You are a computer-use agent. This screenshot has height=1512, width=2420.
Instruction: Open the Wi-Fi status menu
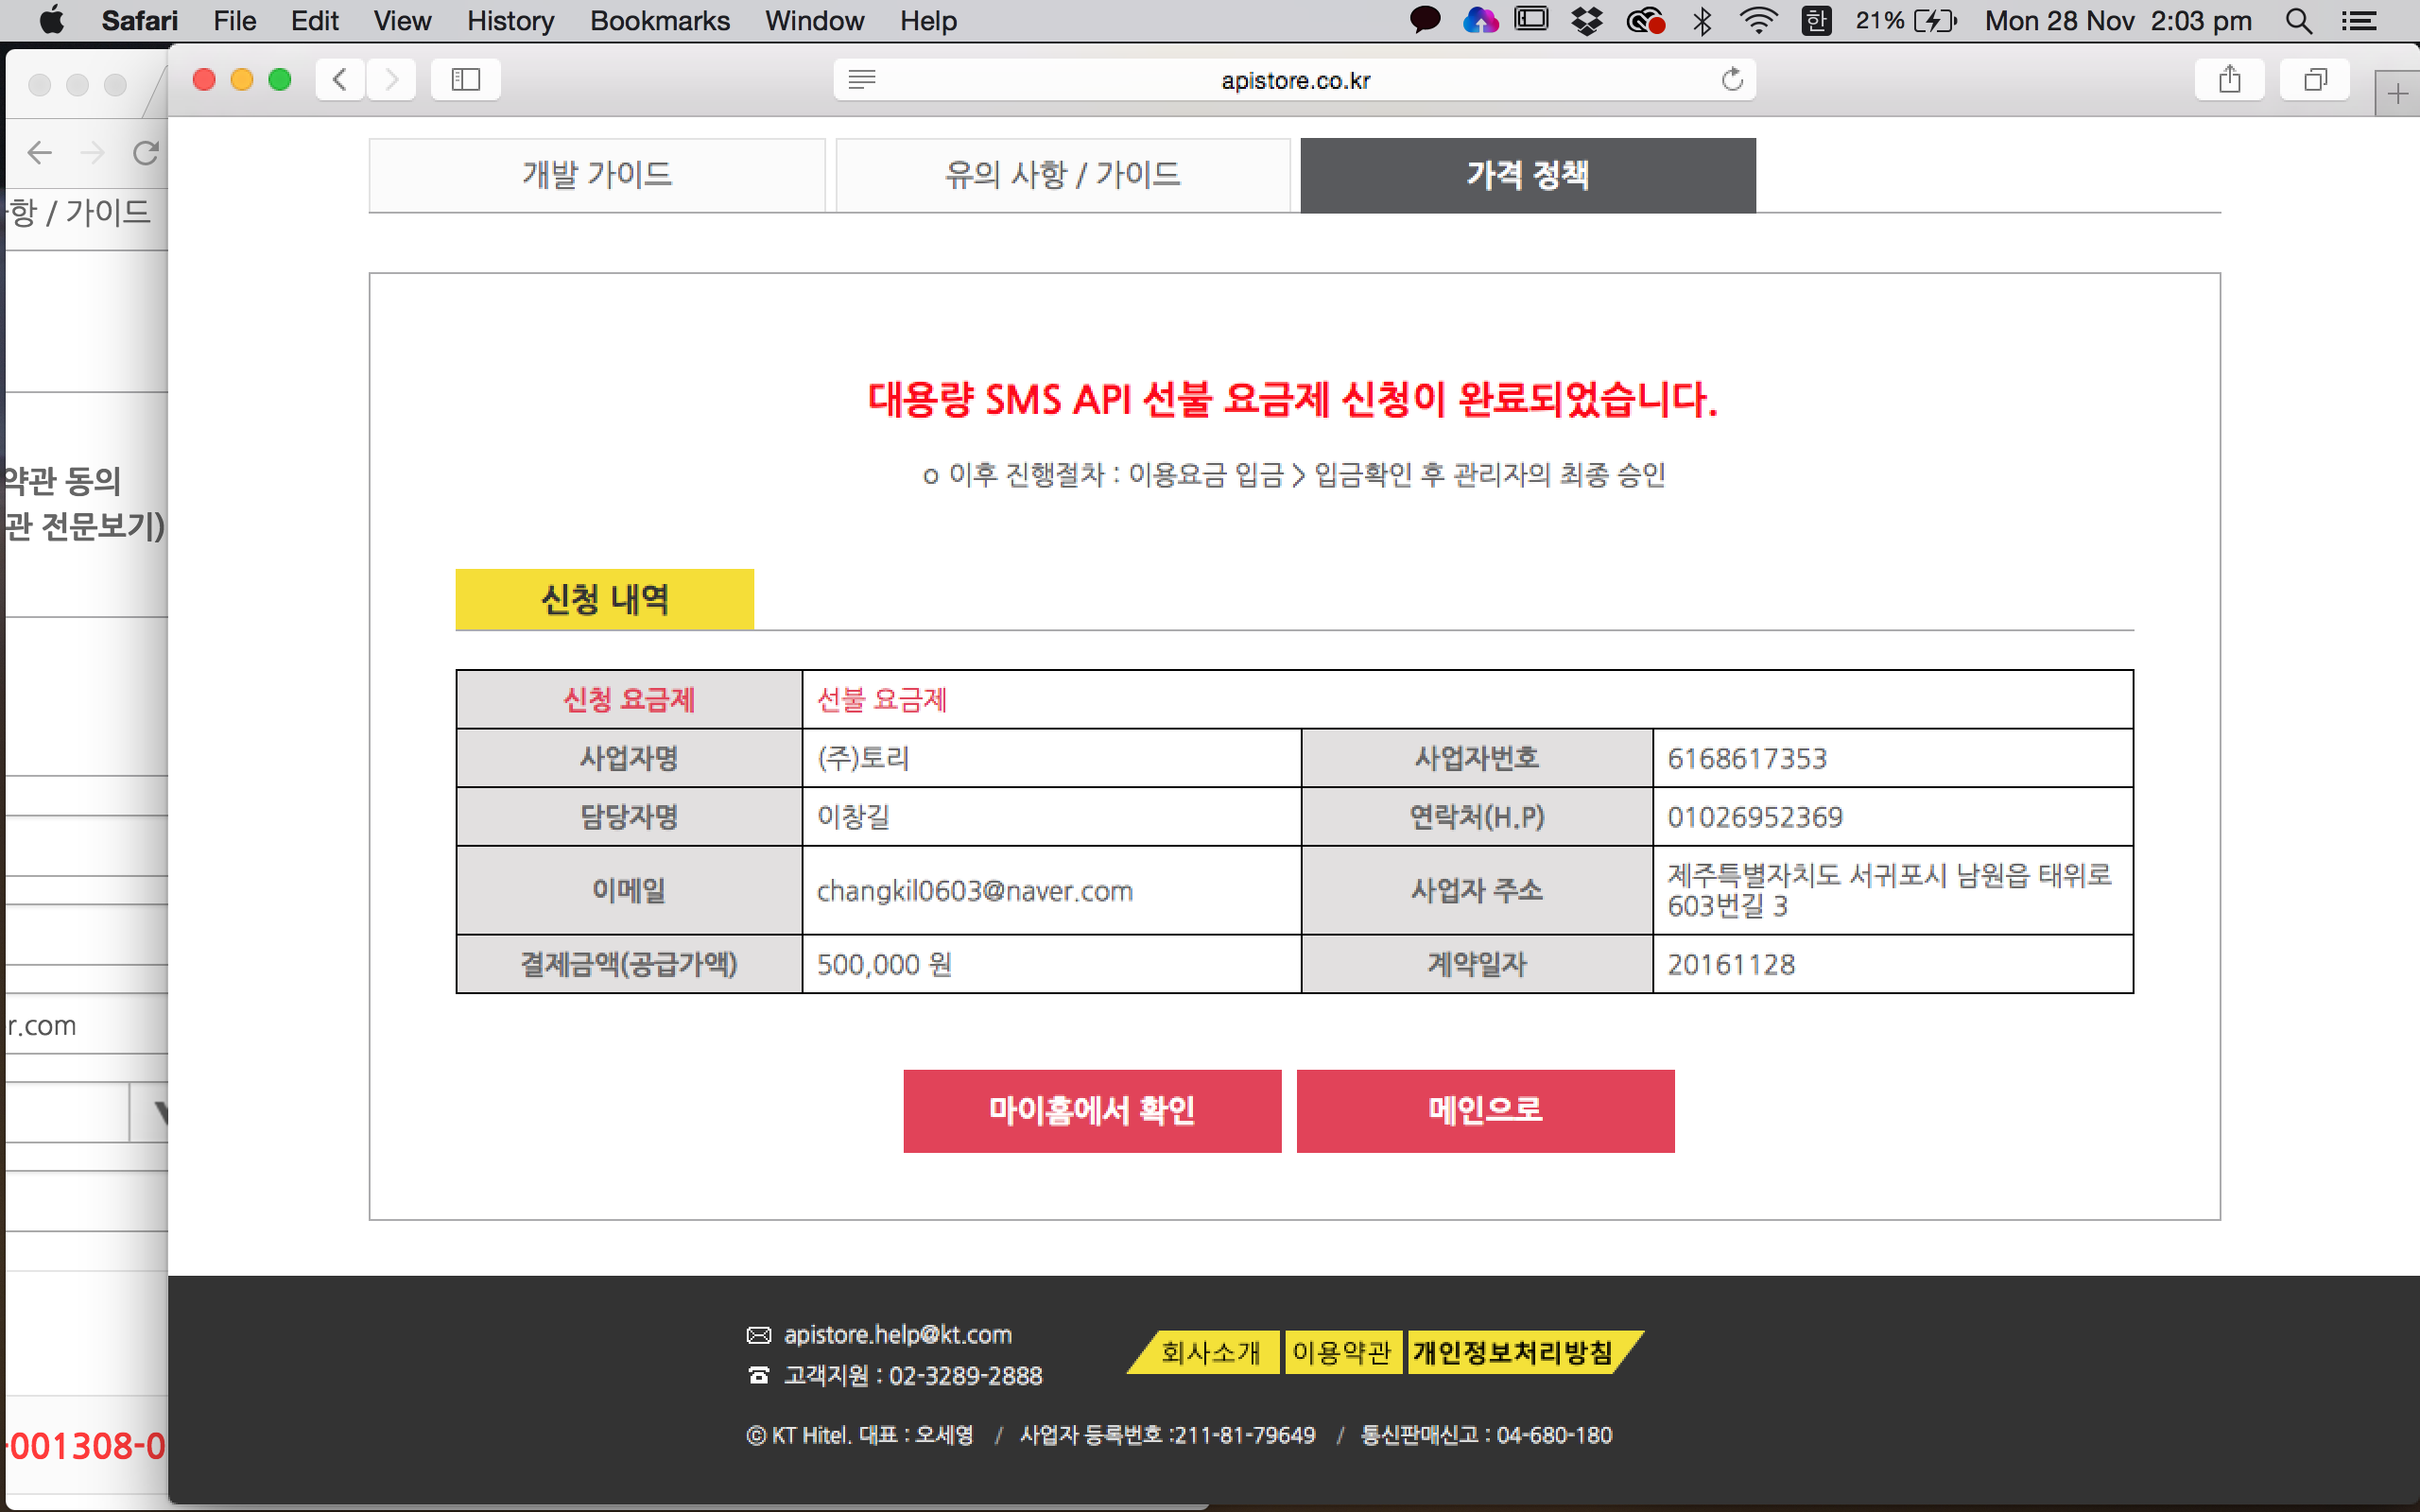tap(1757, 21)
